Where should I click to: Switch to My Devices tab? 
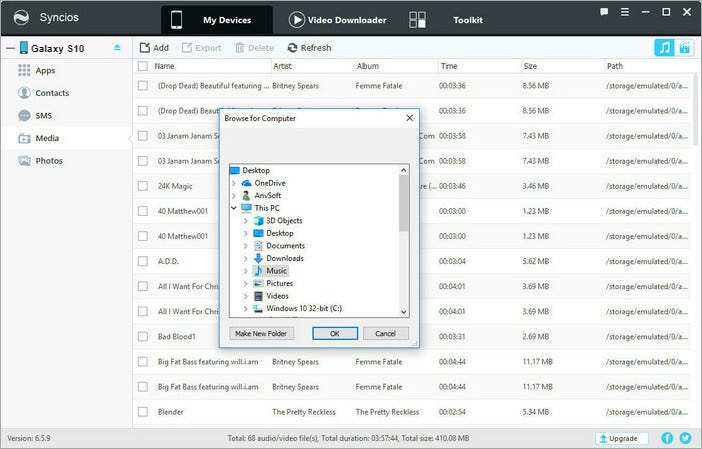tap(217, 20)
